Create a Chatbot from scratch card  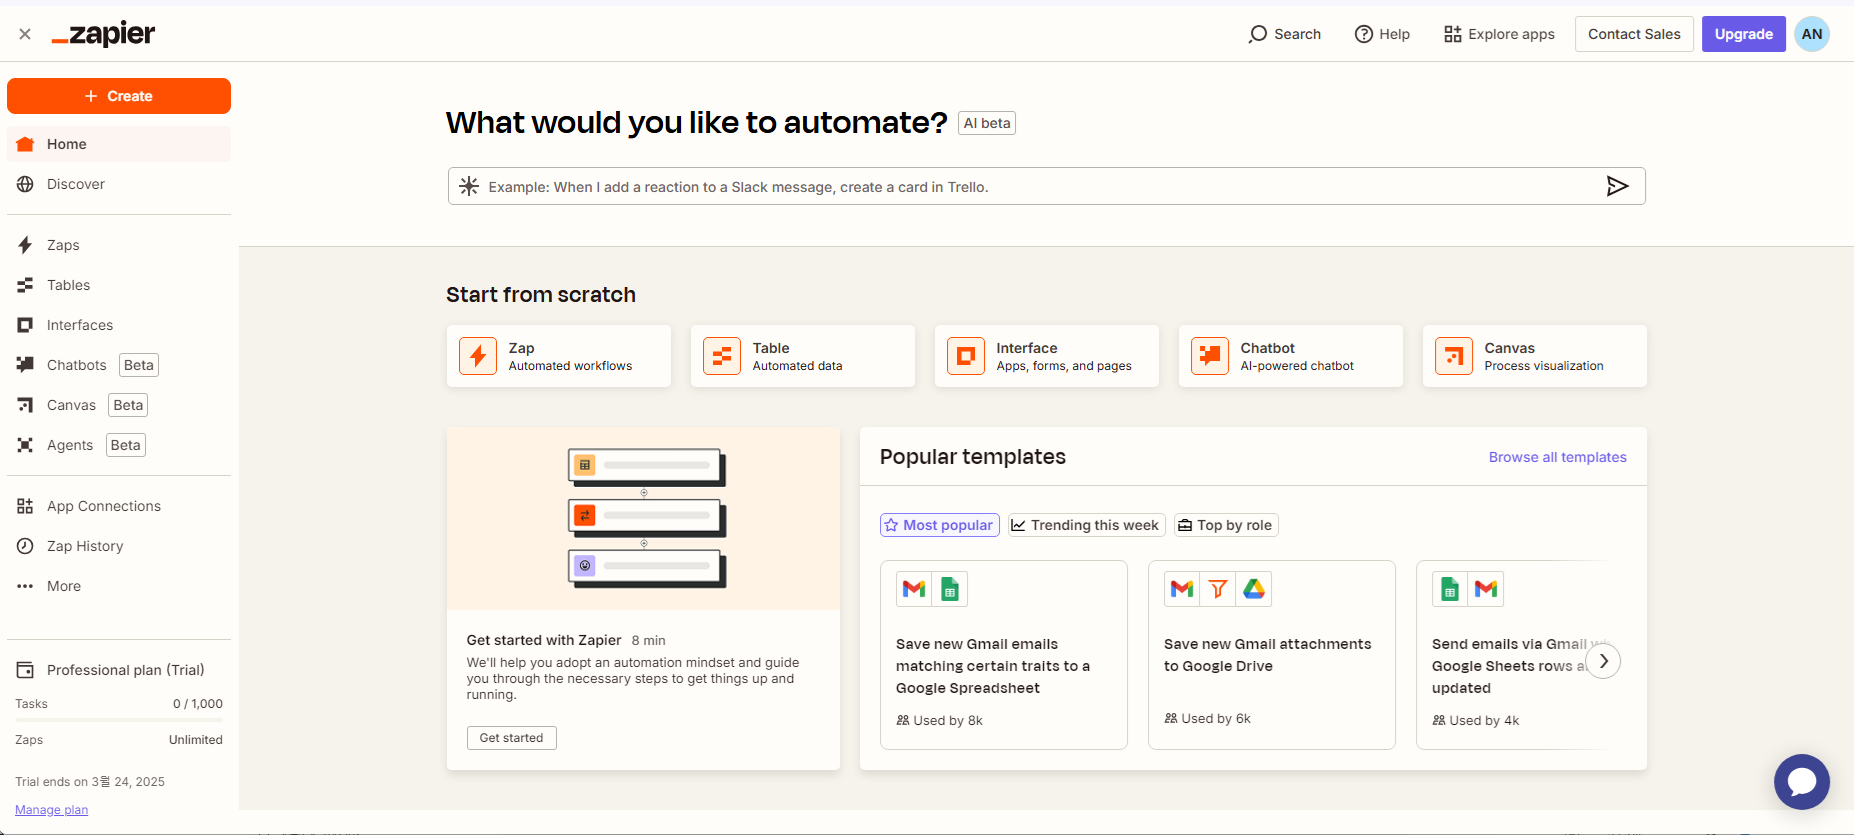pyautogui.click(x=1291, y=356)
